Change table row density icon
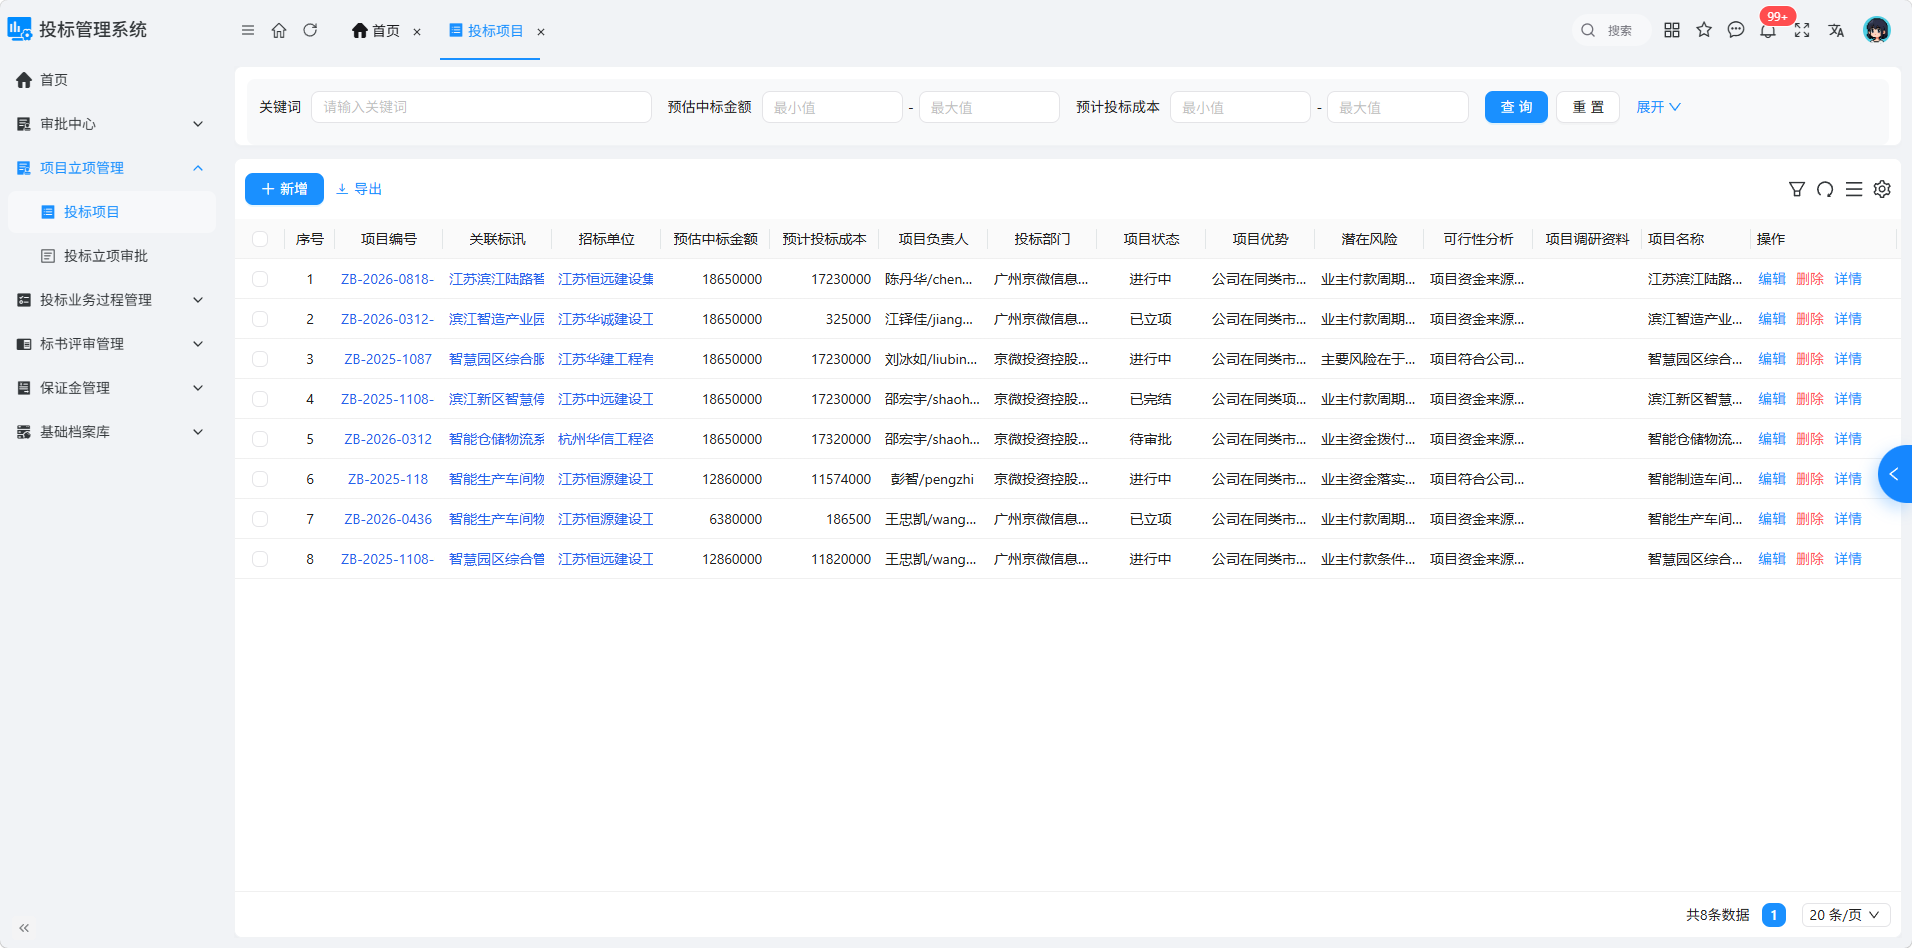Viewport: 1912px width, 948px height. (1854, 189)
